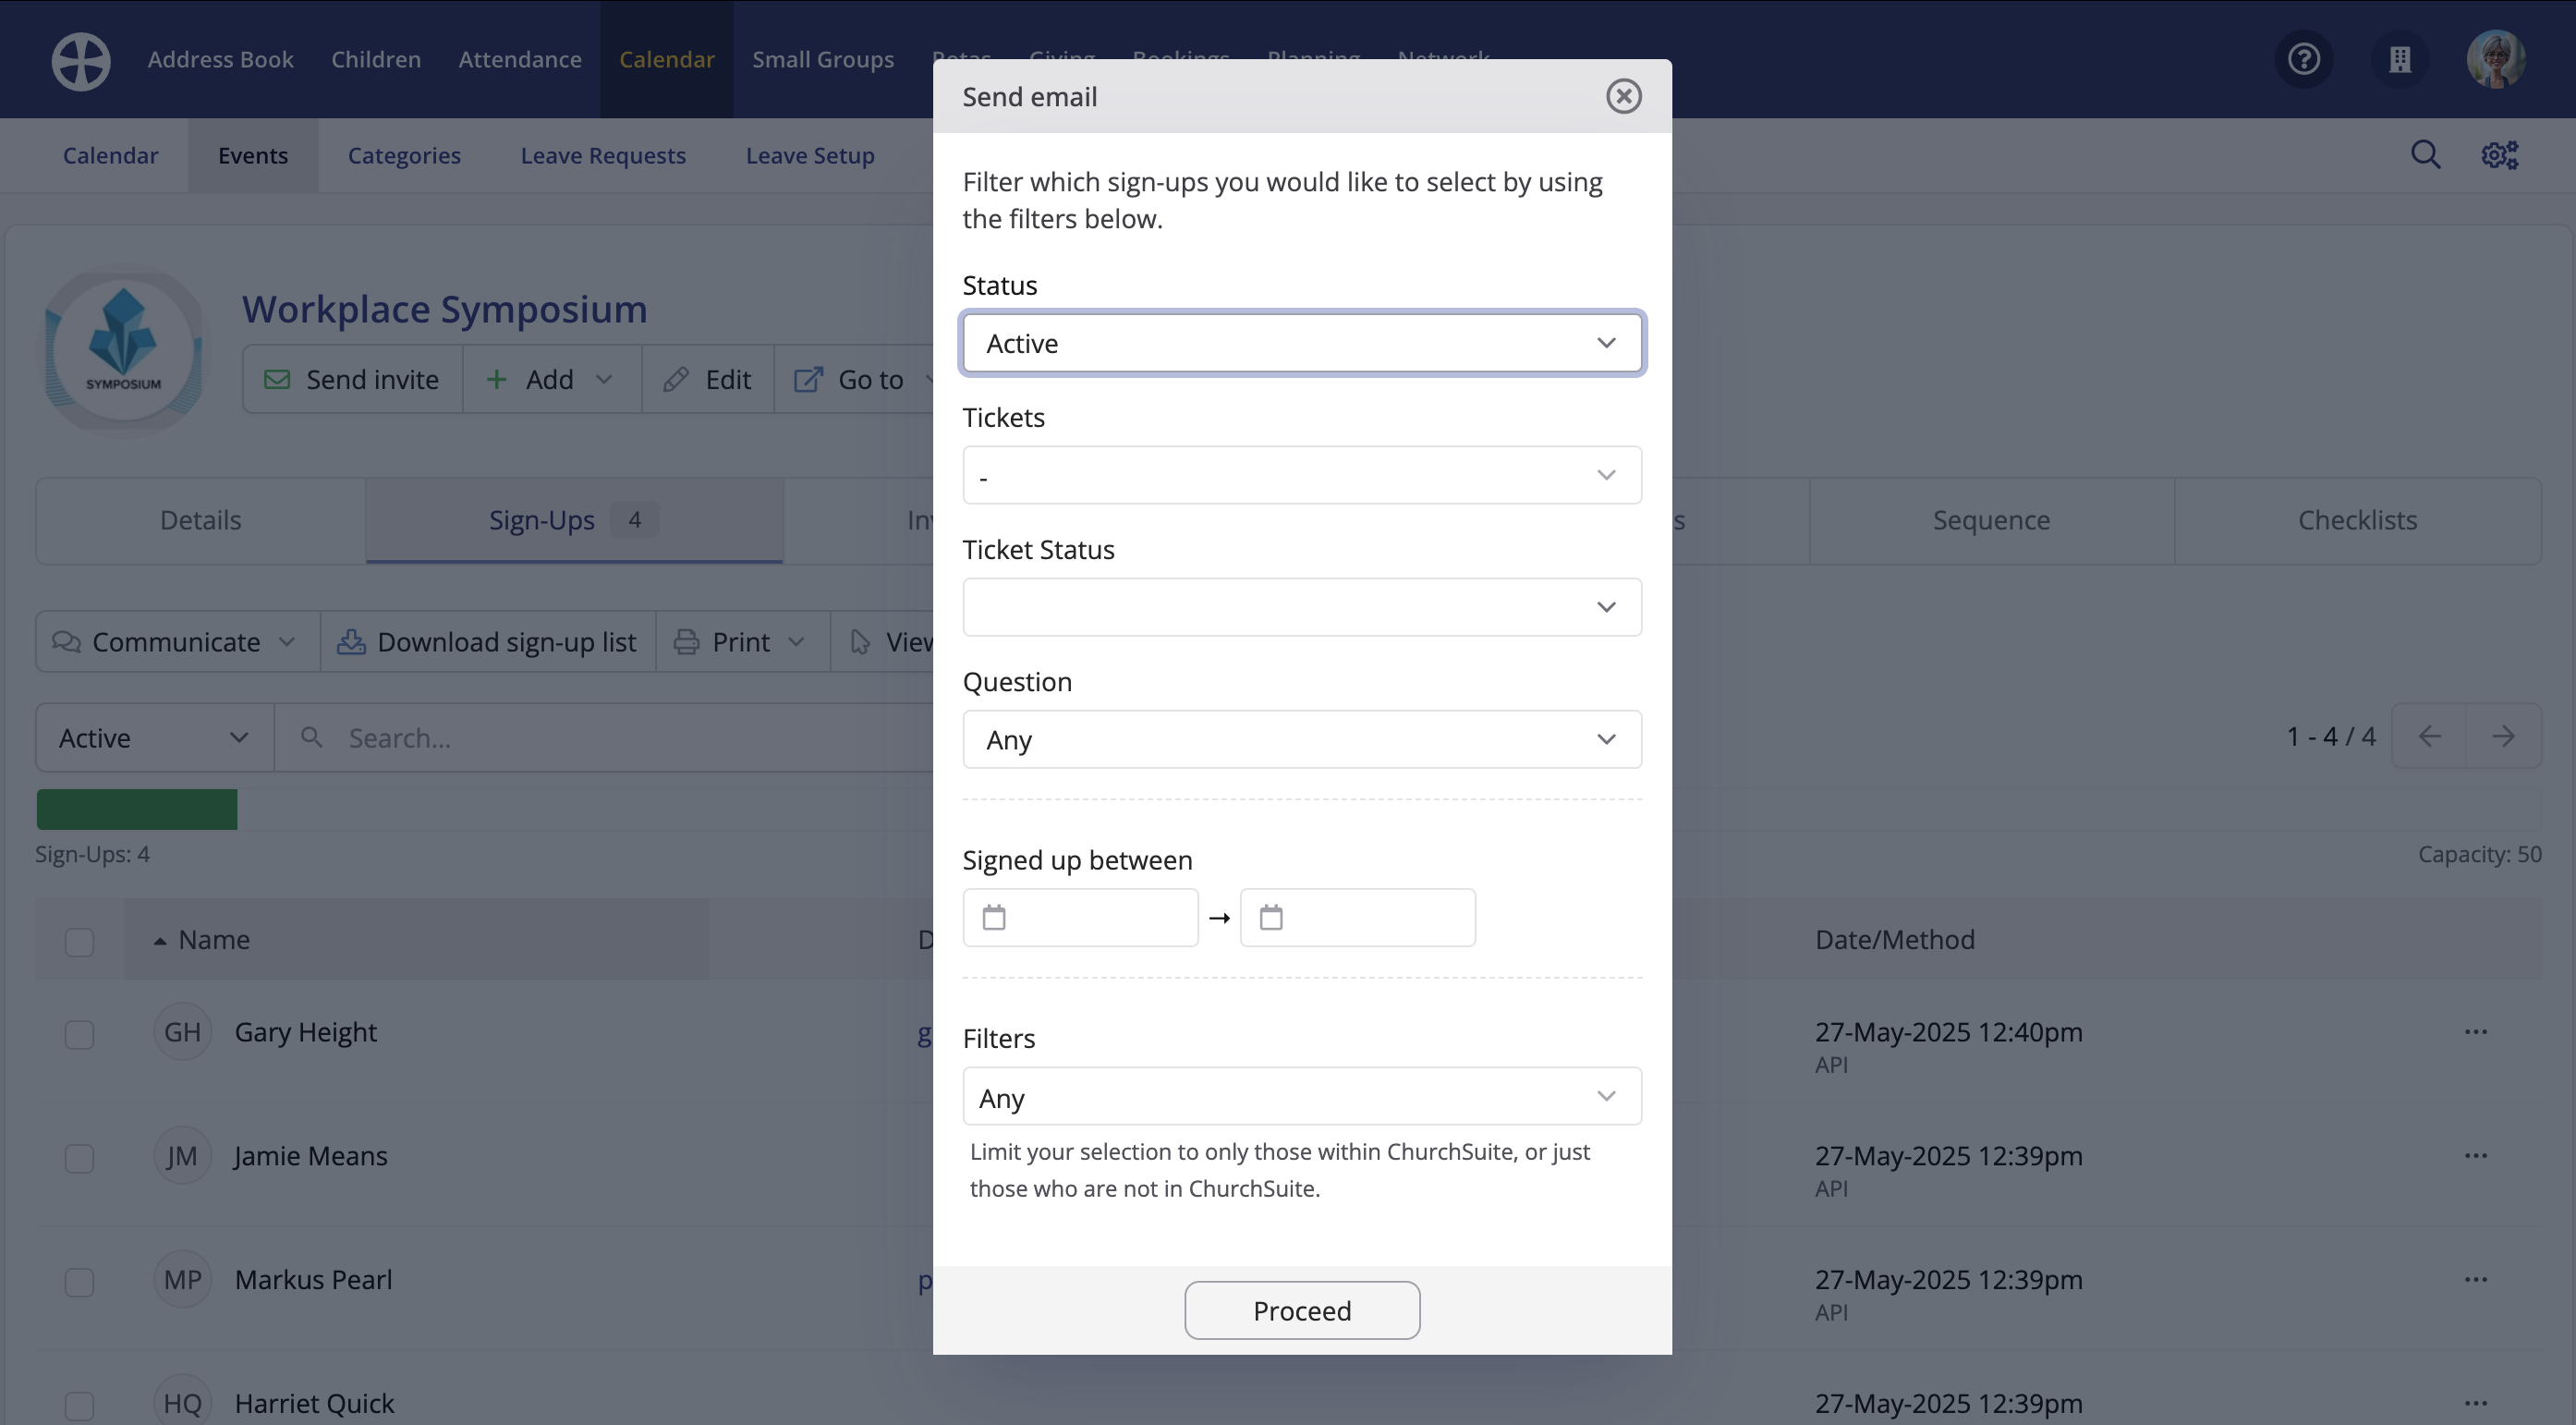Click the end date calendar icon
Image resolution: width=2576 pixels, height=1425 pixels.
tap(1271, 917)
